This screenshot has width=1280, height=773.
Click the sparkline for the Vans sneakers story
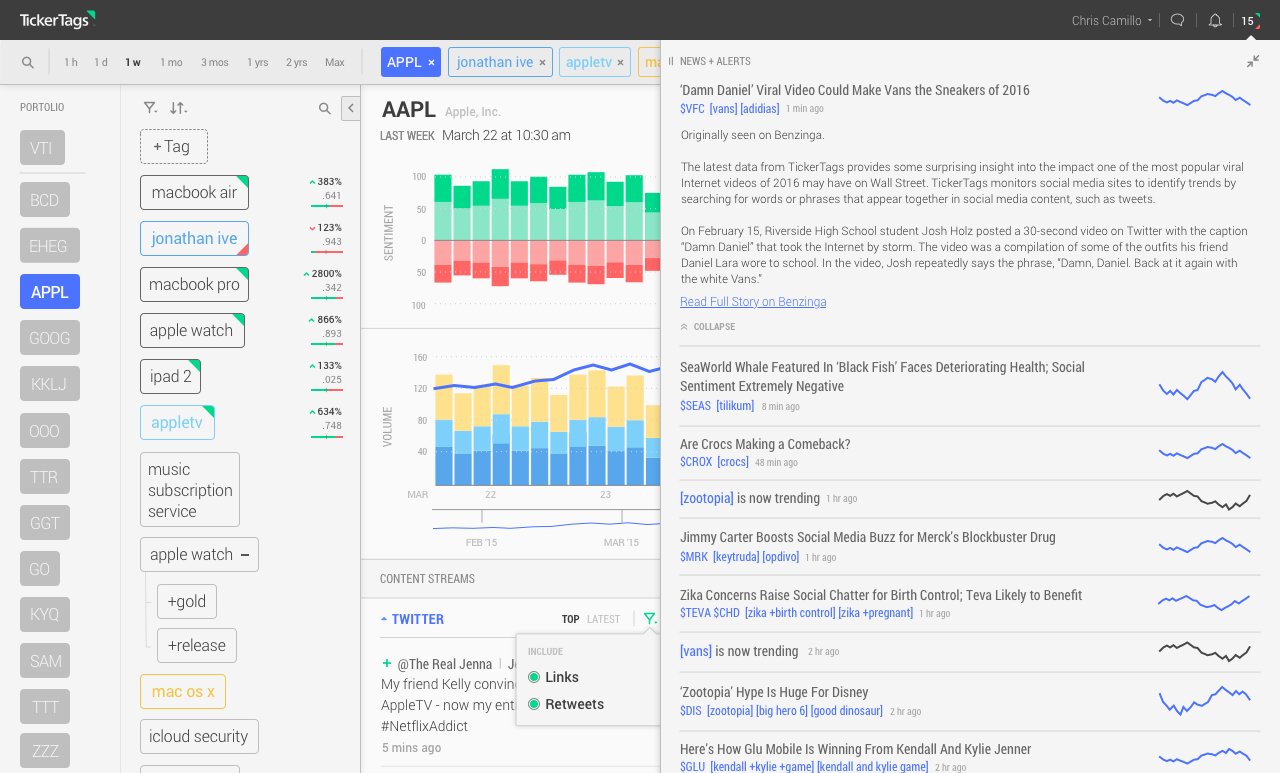(x=1204, y=98)
